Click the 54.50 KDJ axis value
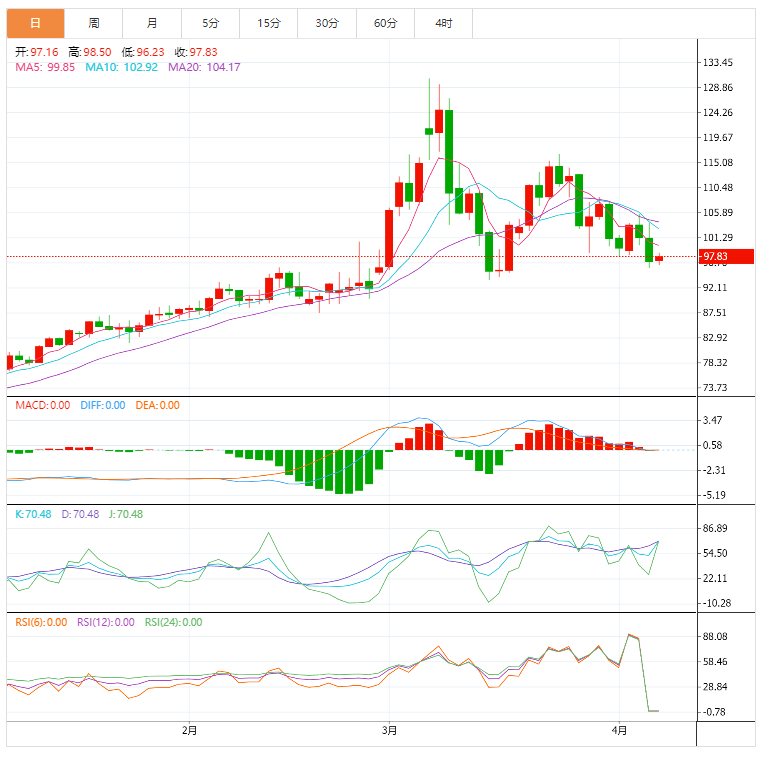766x757 pixels. (x=715, y=553)
